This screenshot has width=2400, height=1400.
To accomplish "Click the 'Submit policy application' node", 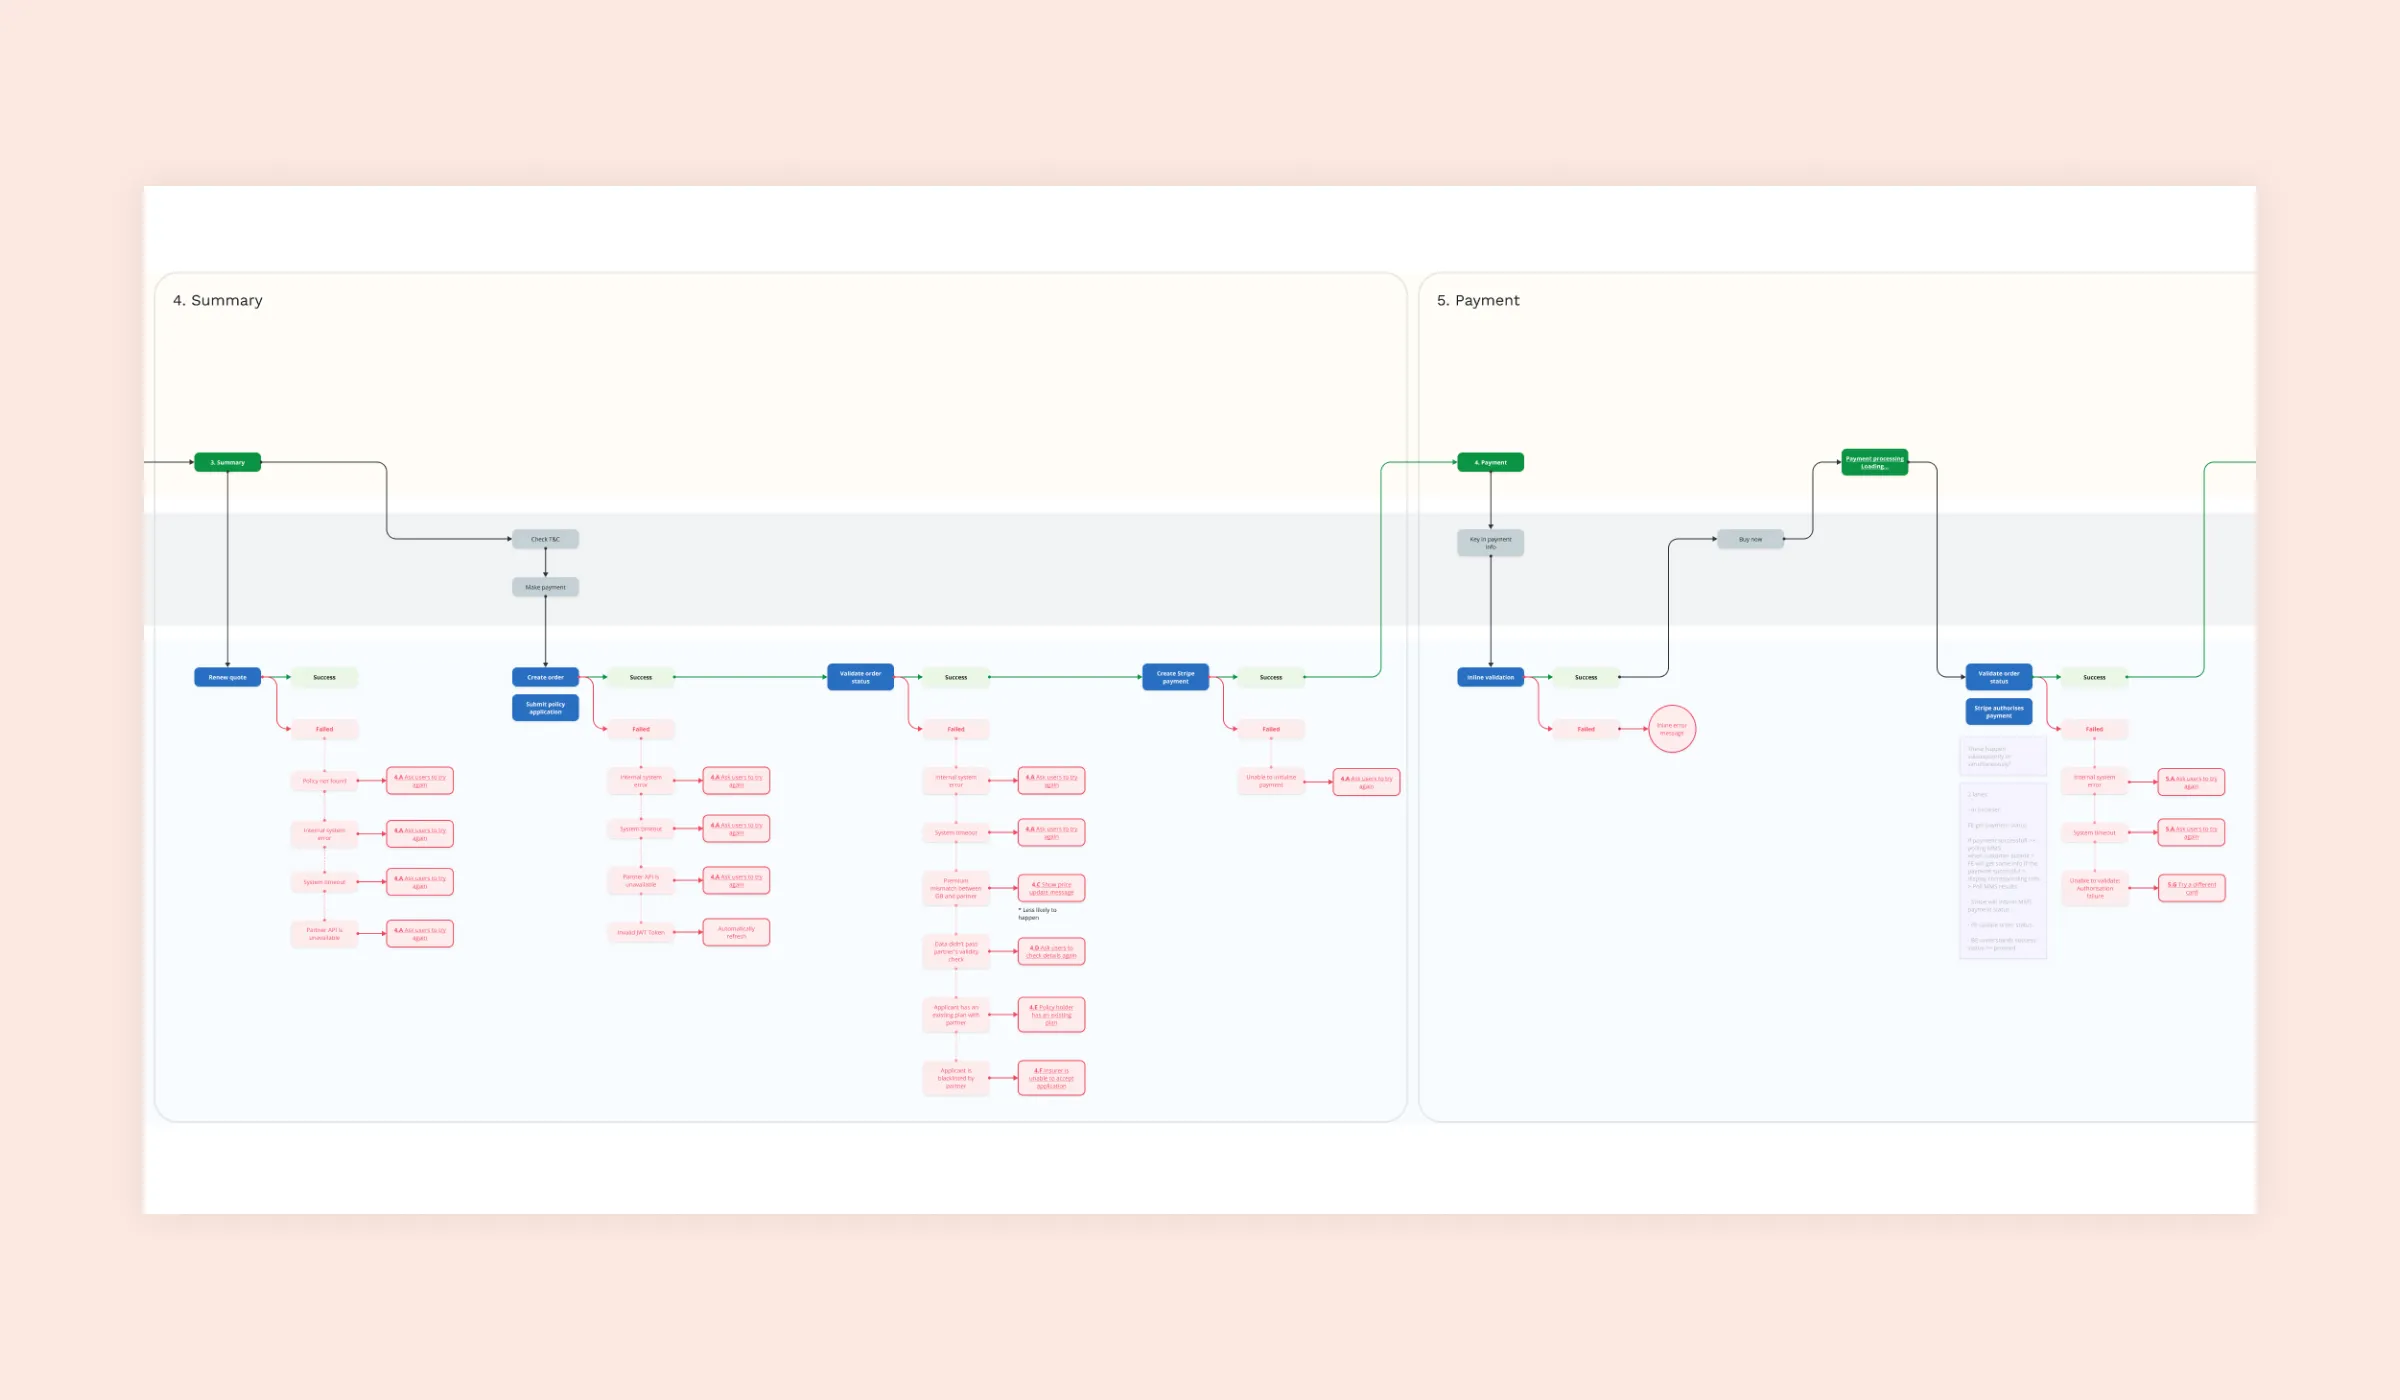I will 545,708.
